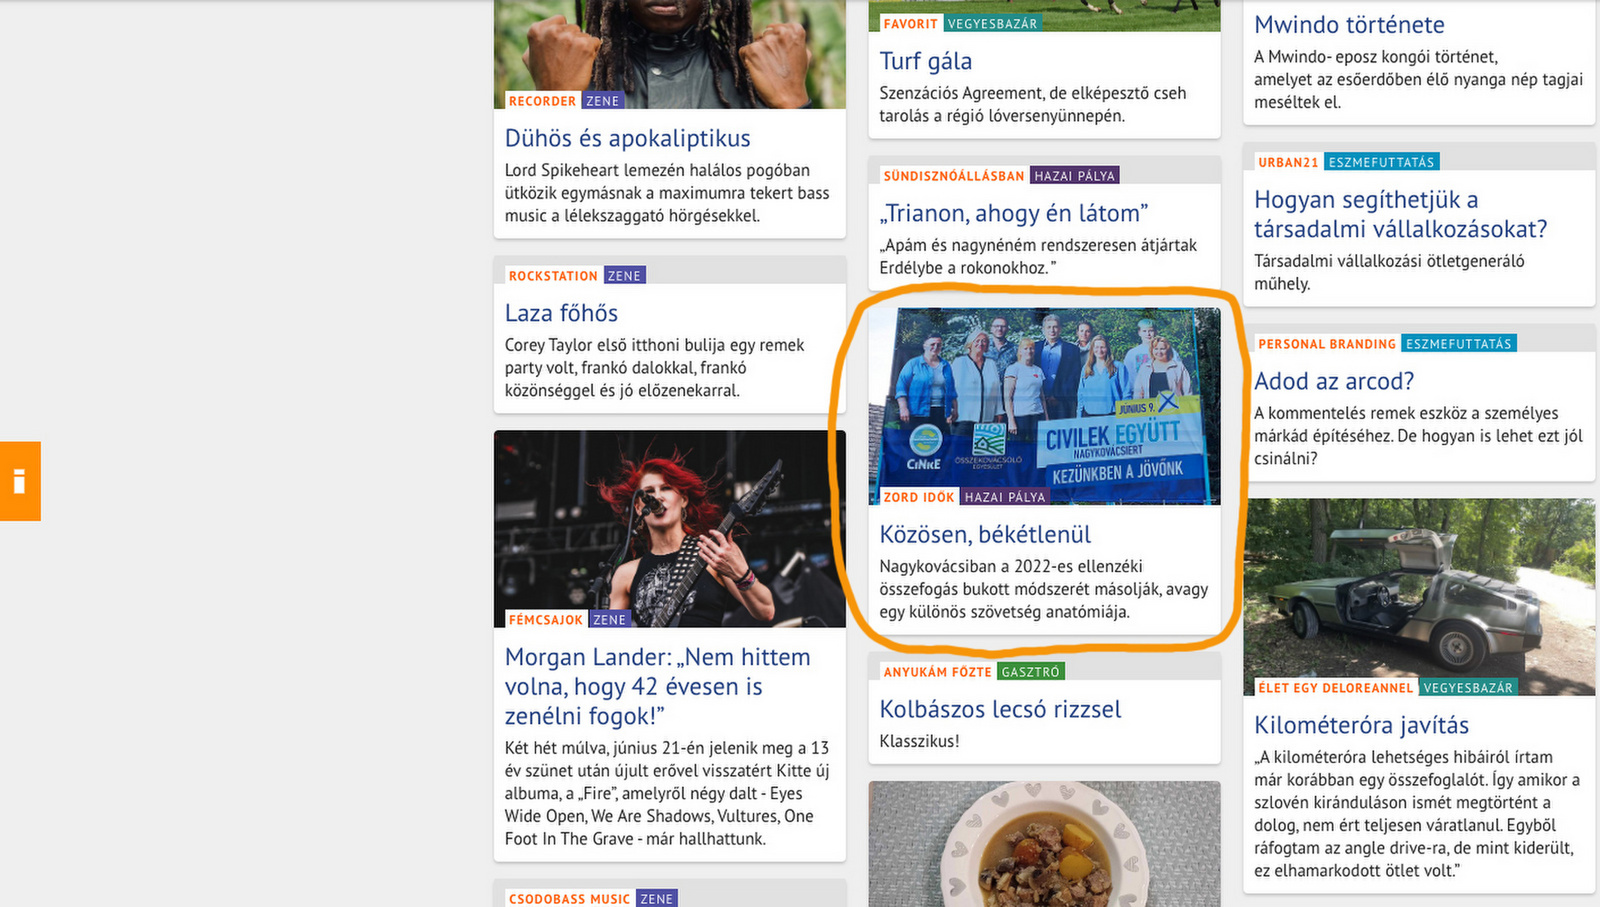Click summary starting "A kommentelés remek eszköz"

[1418, 436]
